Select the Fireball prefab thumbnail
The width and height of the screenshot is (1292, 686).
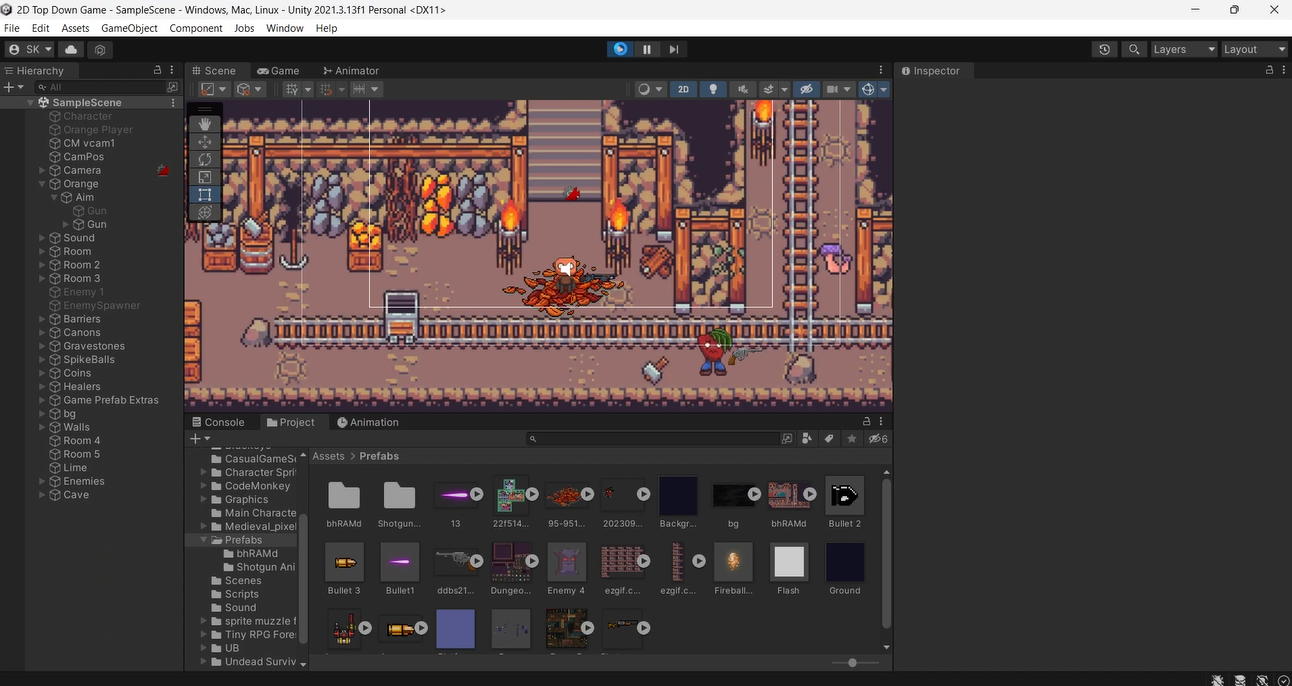pos(733,560)
